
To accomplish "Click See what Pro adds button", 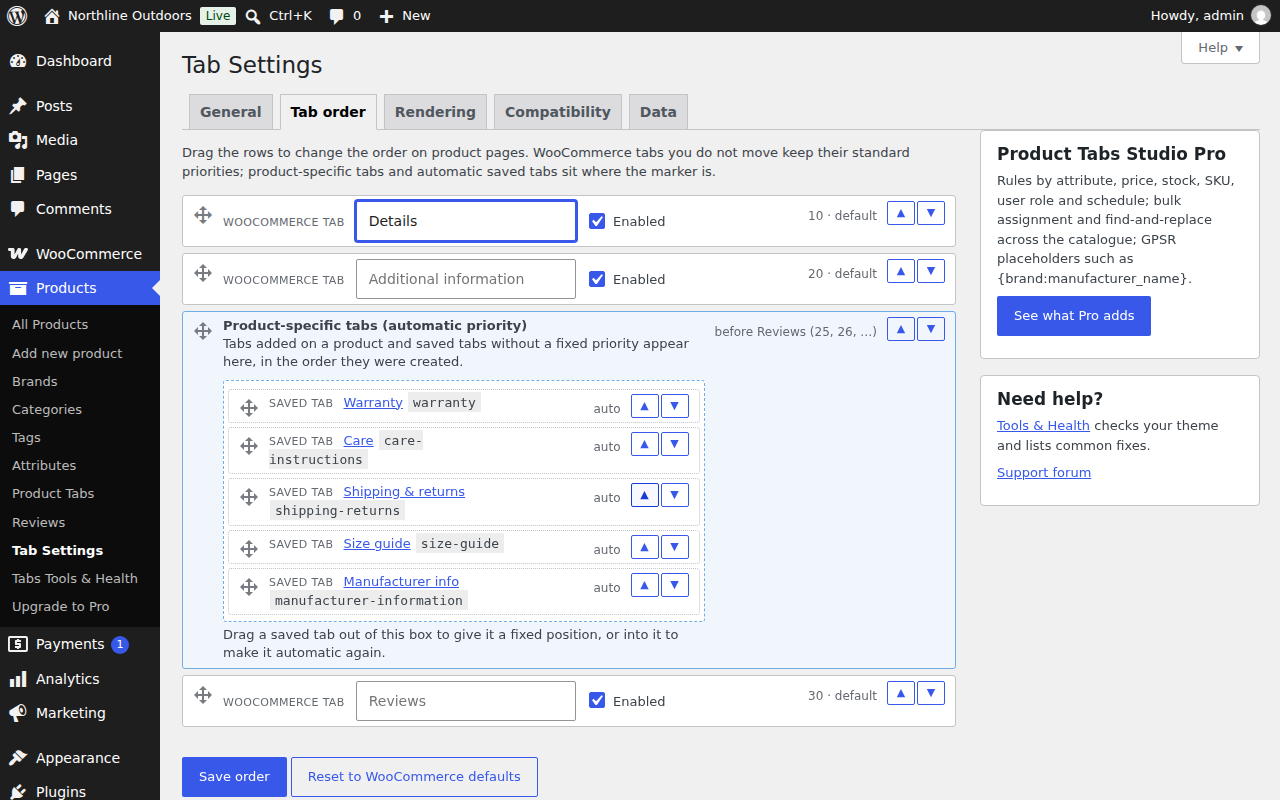I will point(1074,316).
